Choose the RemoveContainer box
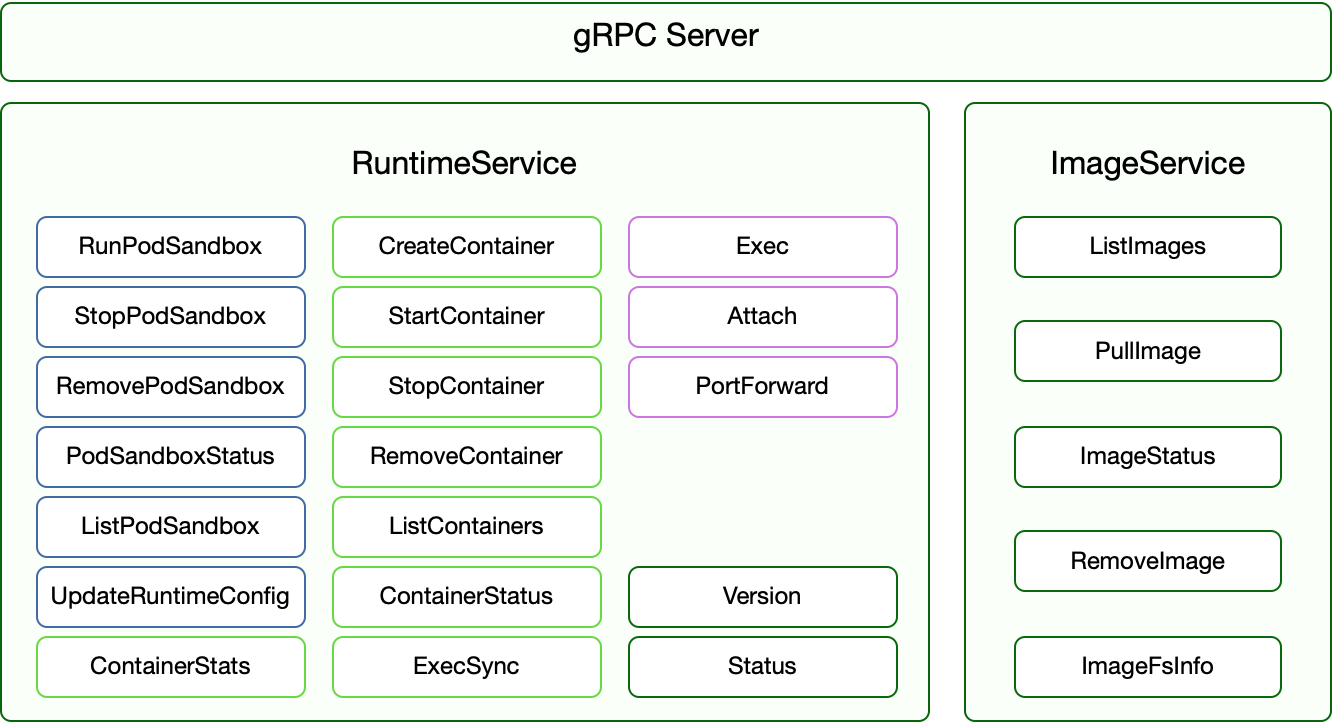Viewport: 1332px width, 722px height. click(x=467, y=457)
